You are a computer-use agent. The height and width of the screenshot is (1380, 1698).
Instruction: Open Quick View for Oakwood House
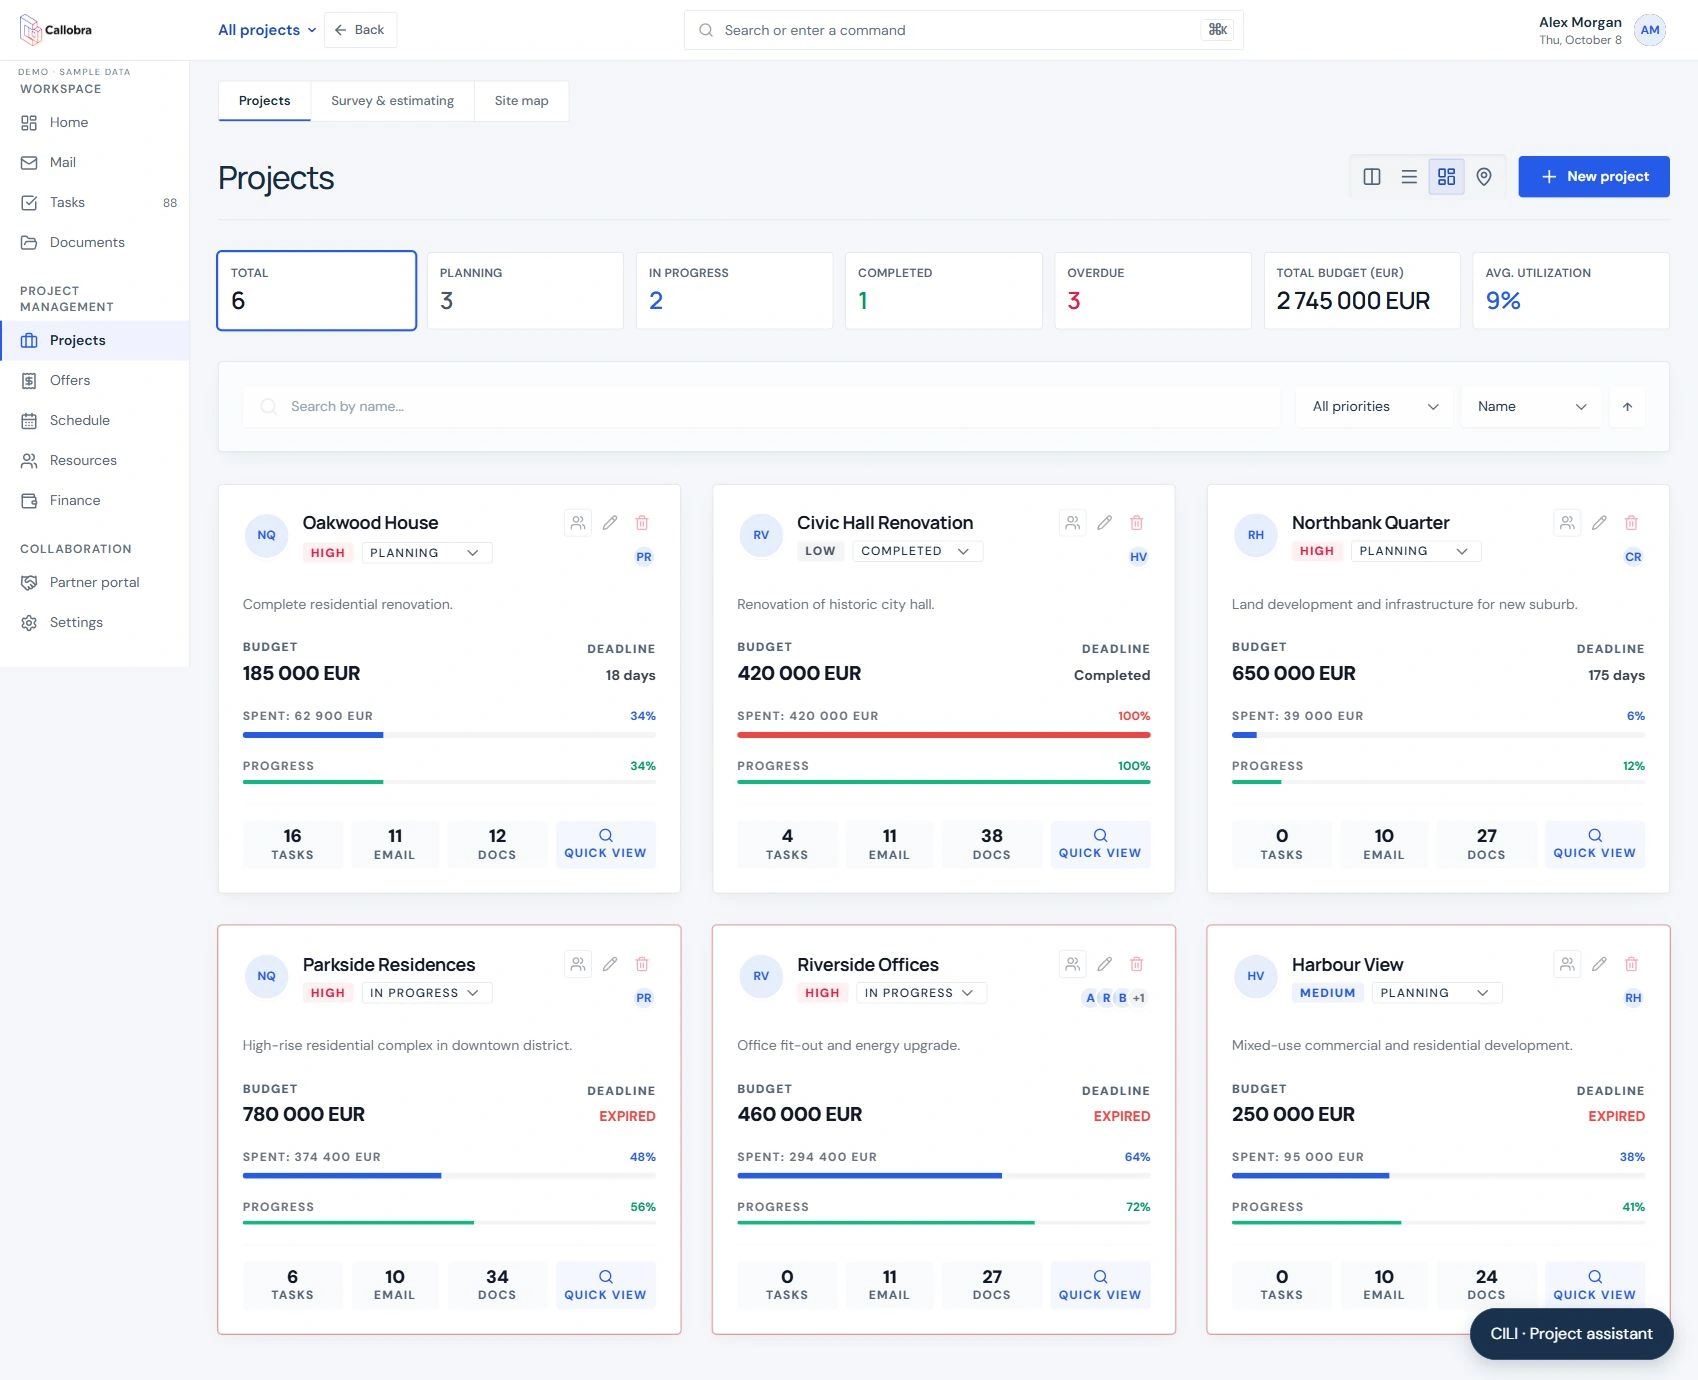605,844
